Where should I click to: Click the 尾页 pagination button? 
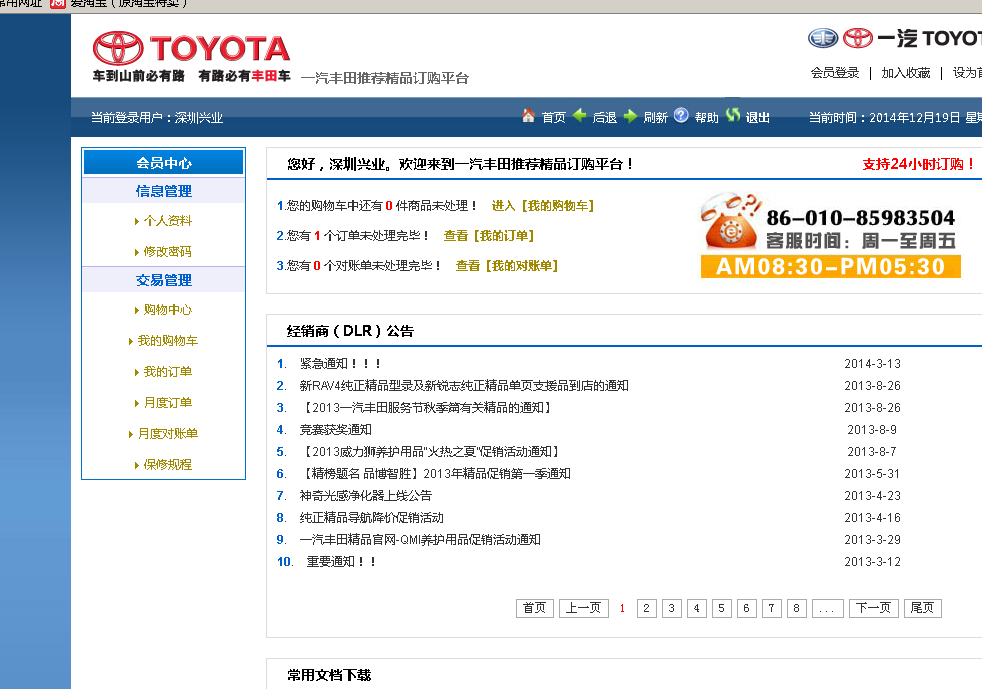[x=923, y=608]
